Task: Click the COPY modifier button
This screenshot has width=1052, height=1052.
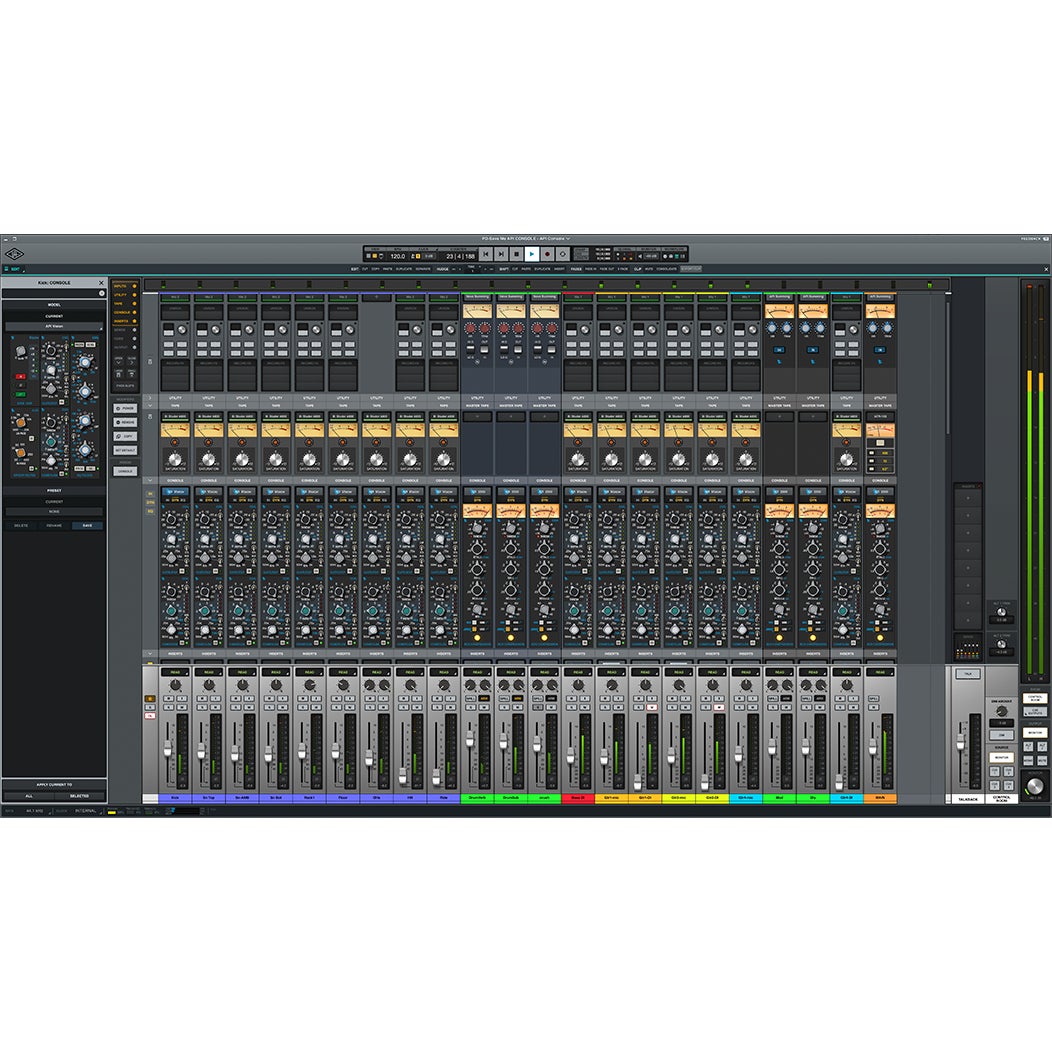Action: point(125,436)
